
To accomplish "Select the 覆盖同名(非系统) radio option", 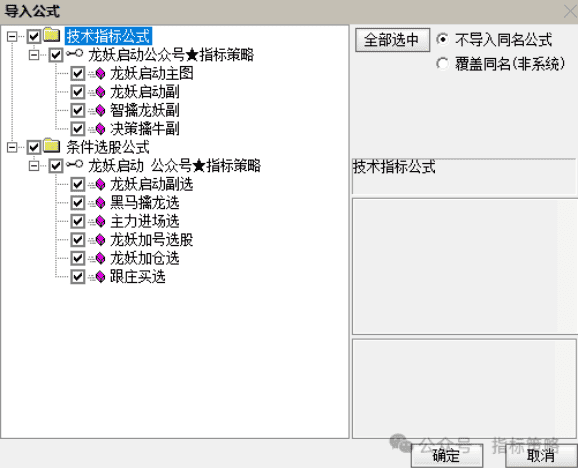I will pyautogui.click(x=442, y=64).
